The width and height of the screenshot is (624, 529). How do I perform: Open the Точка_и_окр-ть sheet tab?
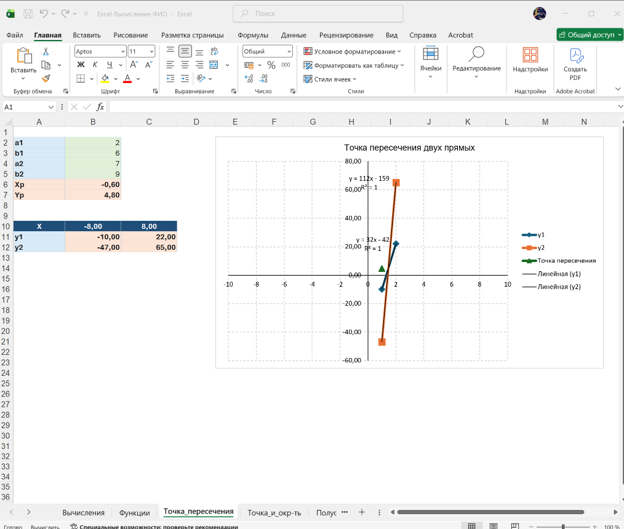274,513
